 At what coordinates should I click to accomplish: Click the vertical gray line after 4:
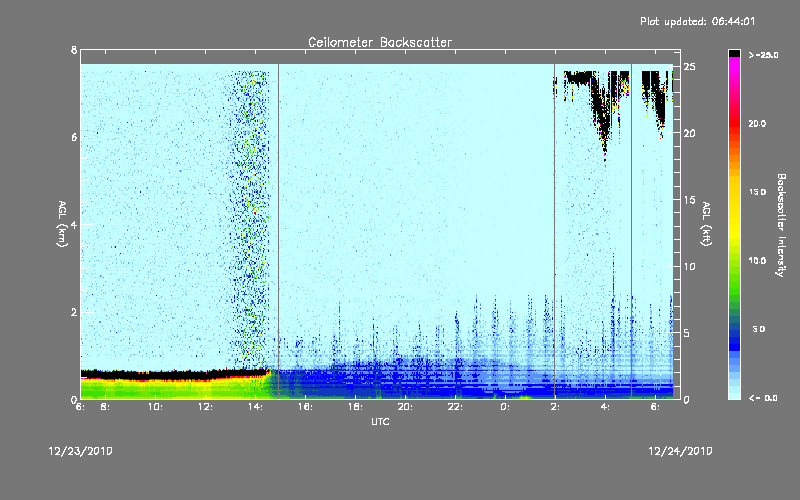(x=631, y=231)
